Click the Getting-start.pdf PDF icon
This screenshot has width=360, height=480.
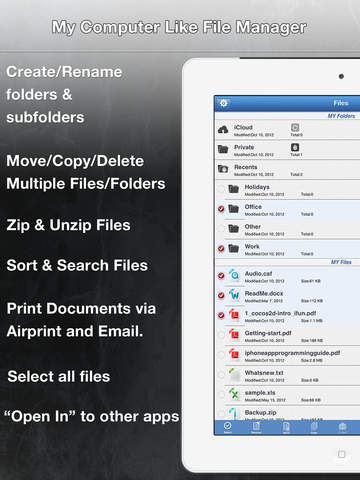point(234,334)
